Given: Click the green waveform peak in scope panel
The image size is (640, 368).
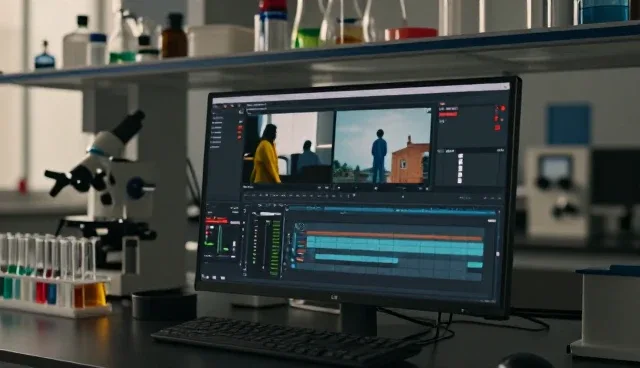Looking at the screenshot, I should pos(220,240).
